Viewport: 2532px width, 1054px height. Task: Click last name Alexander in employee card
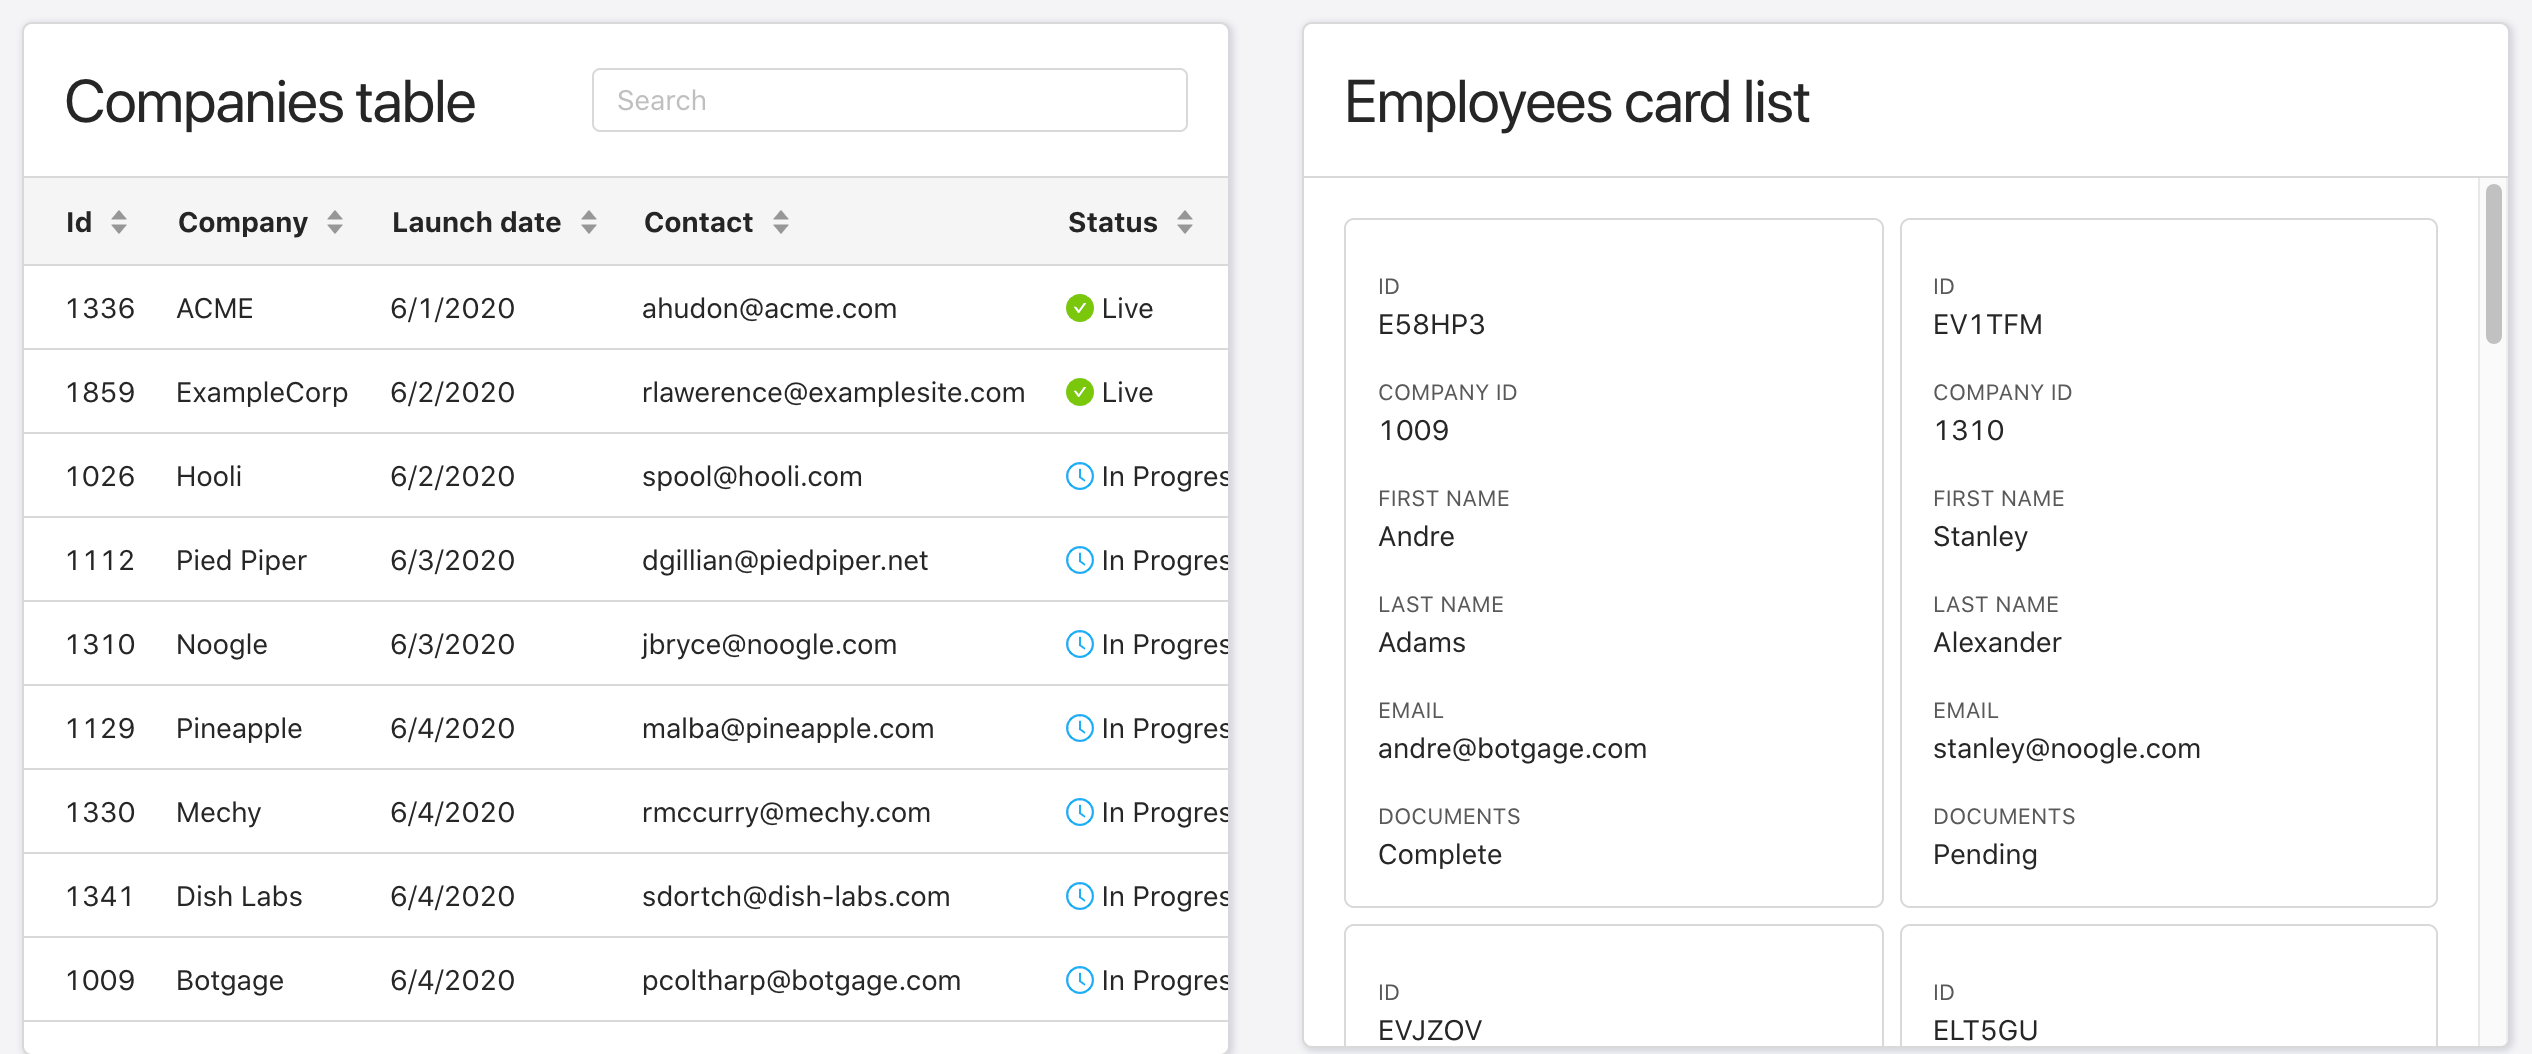[1997, 642]
